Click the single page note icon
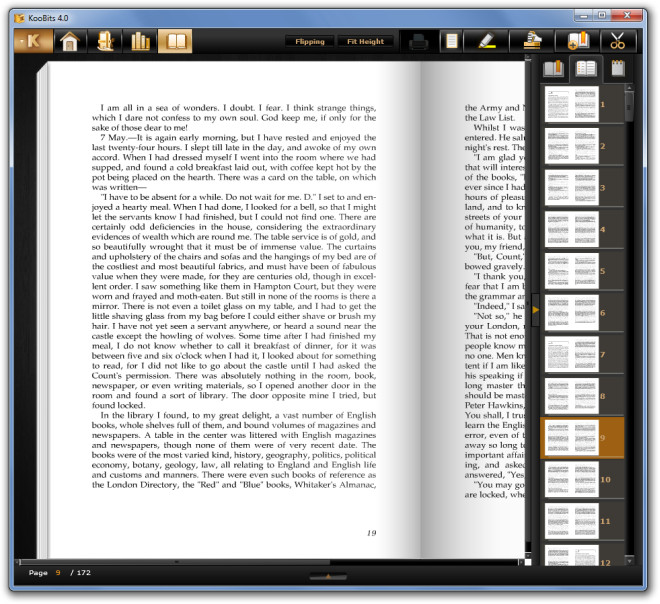 [452, 41]
